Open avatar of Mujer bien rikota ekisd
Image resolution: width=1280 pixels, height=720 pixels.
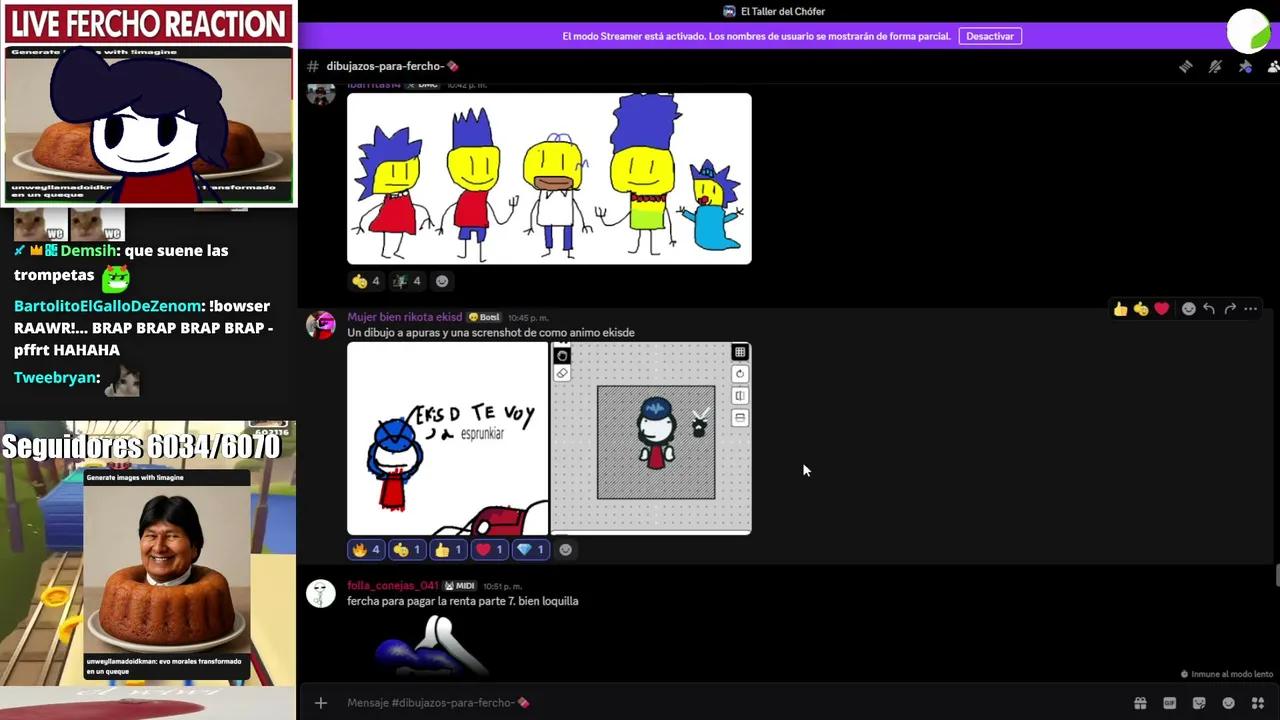point(321,325)
